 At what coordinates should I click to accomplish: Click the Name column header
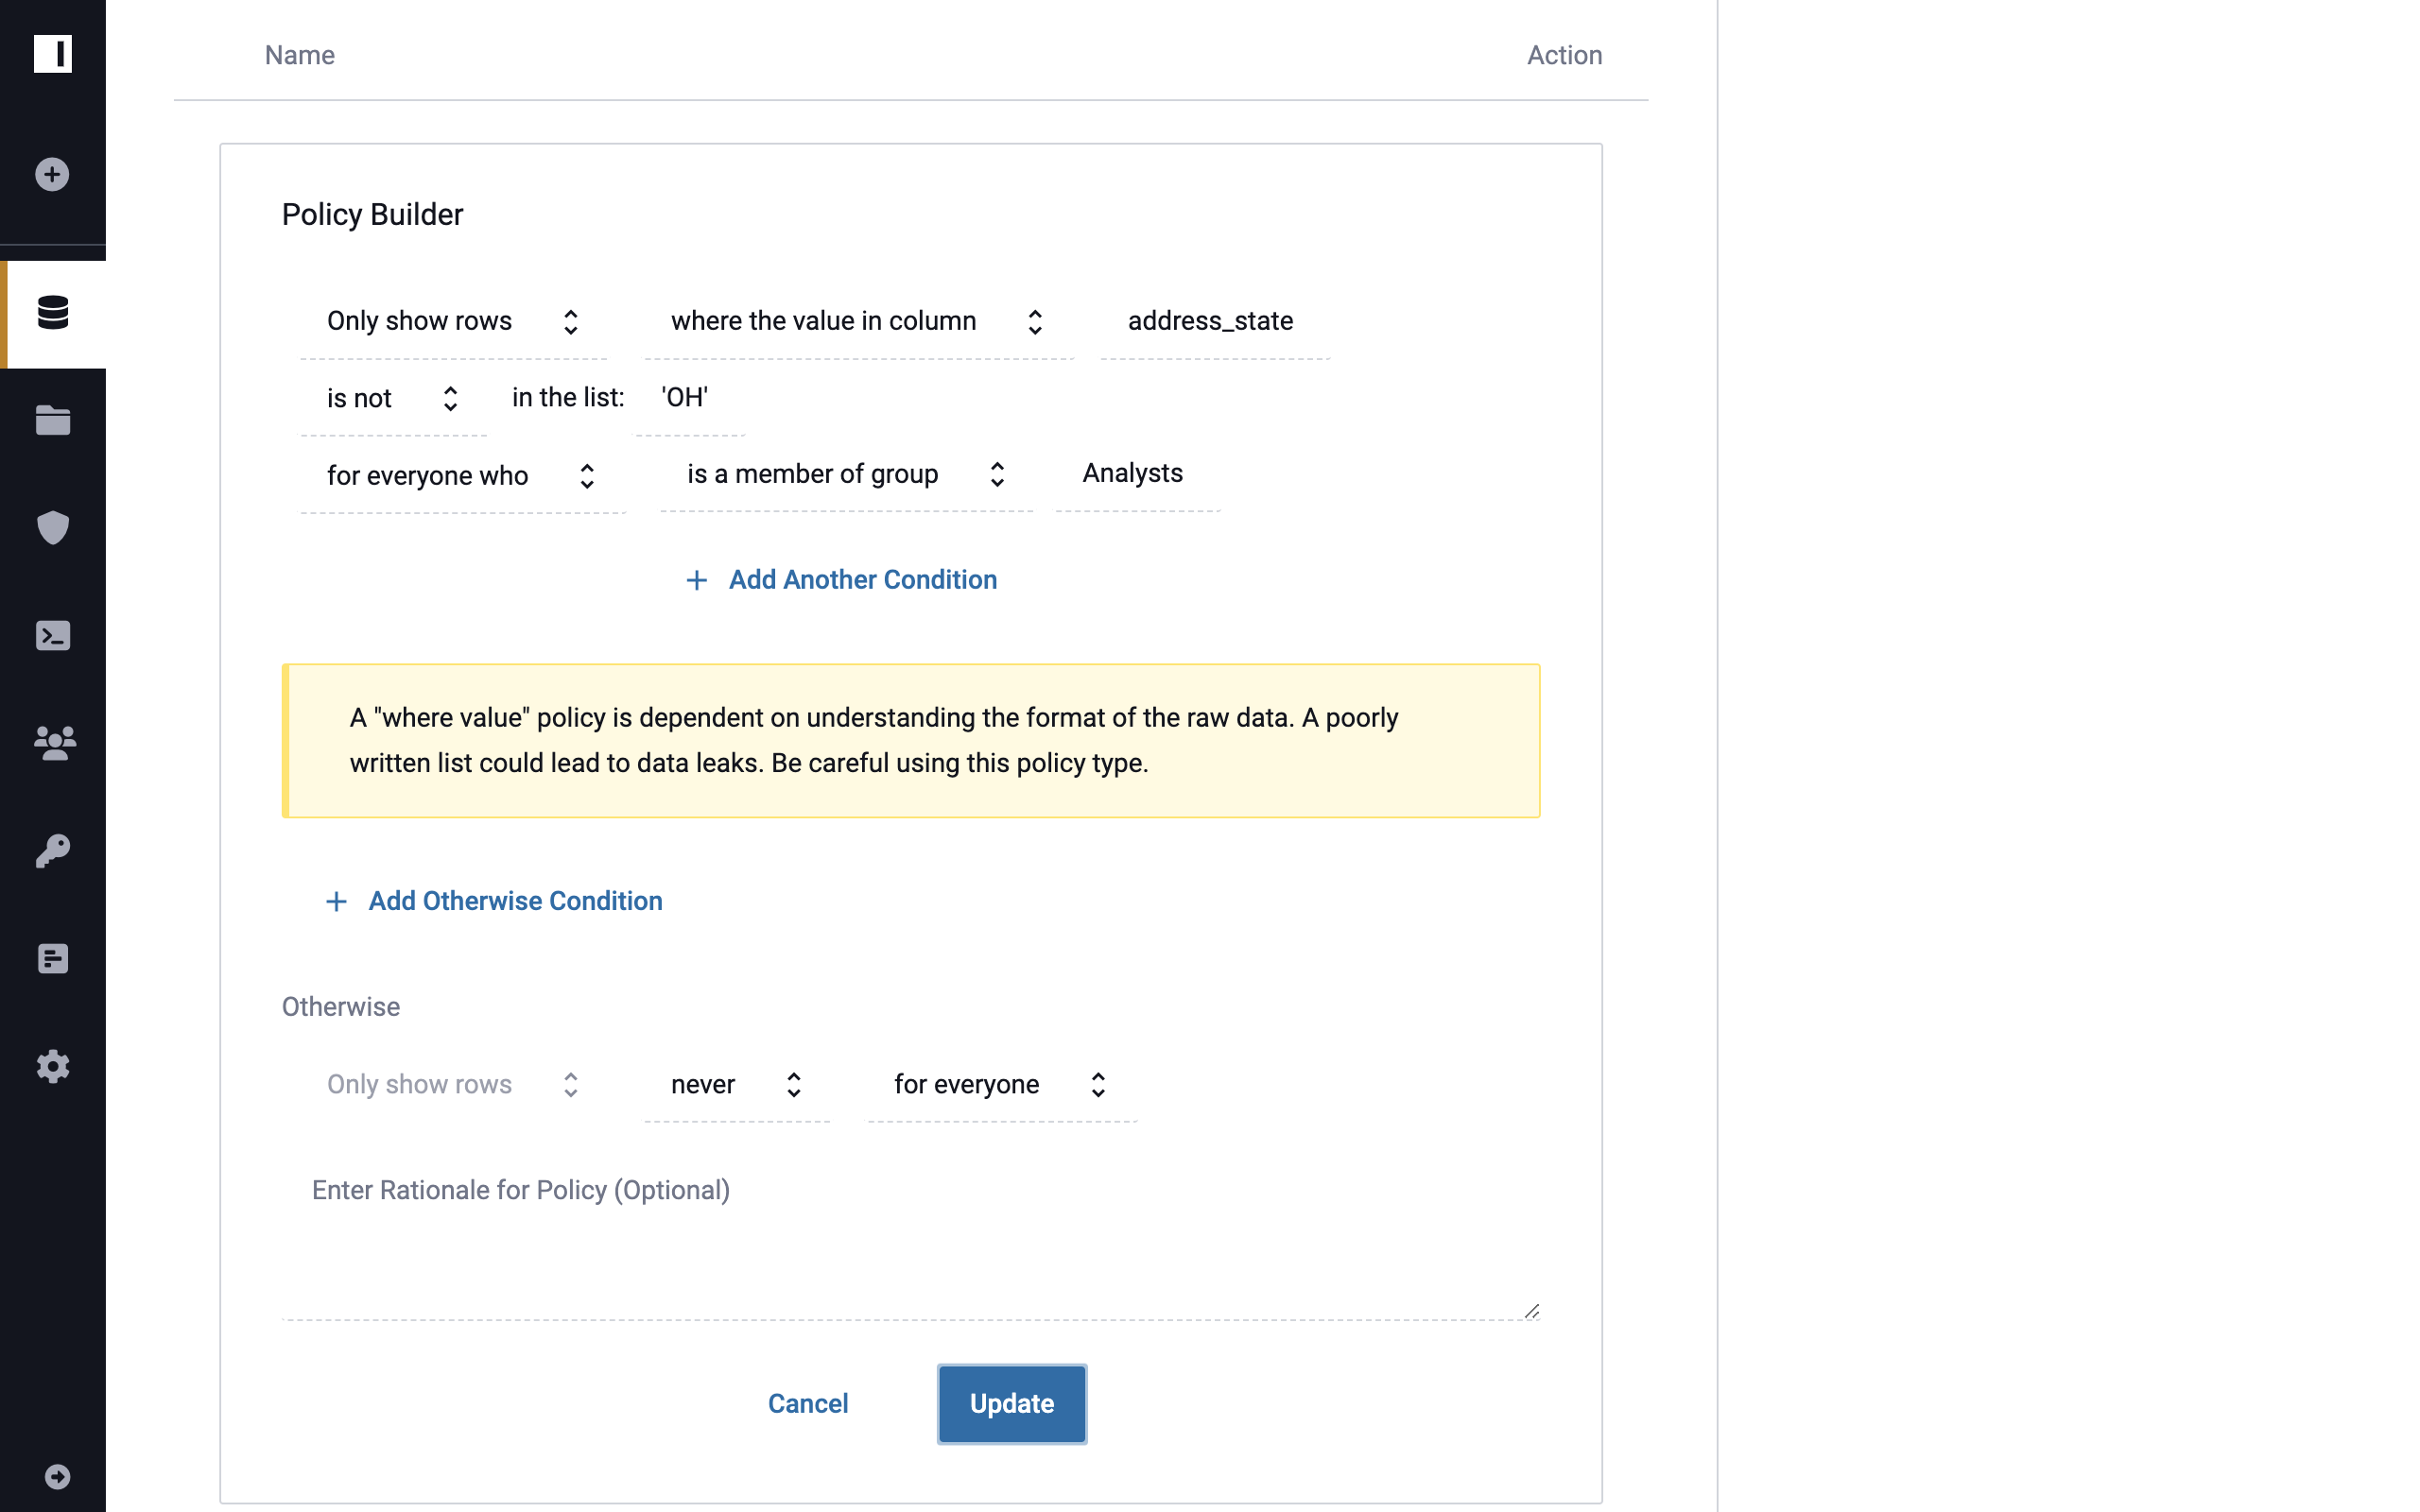[300, 55]
